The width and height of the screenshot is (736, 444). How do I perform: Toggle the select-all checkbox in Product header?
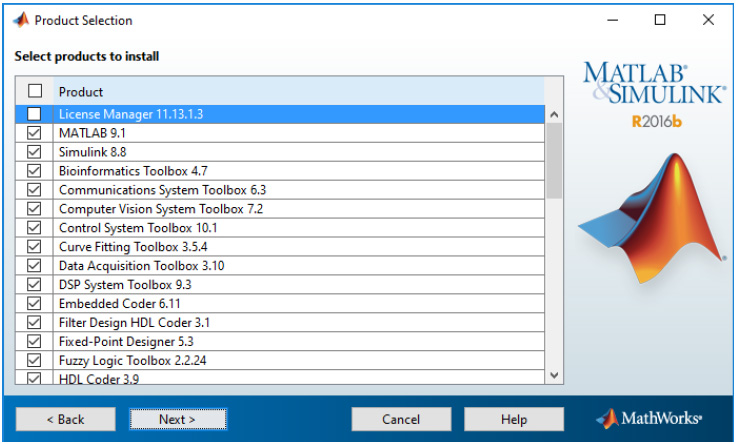[35, 91]
